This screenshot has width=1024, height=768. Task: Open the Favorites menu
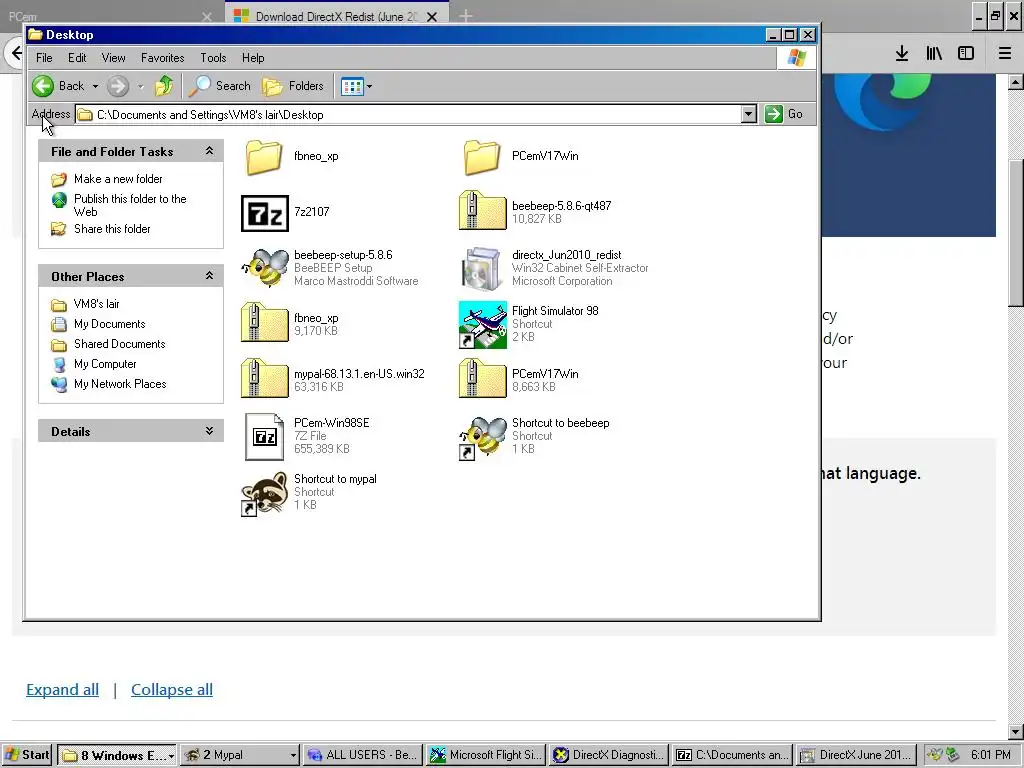(163, 58)
